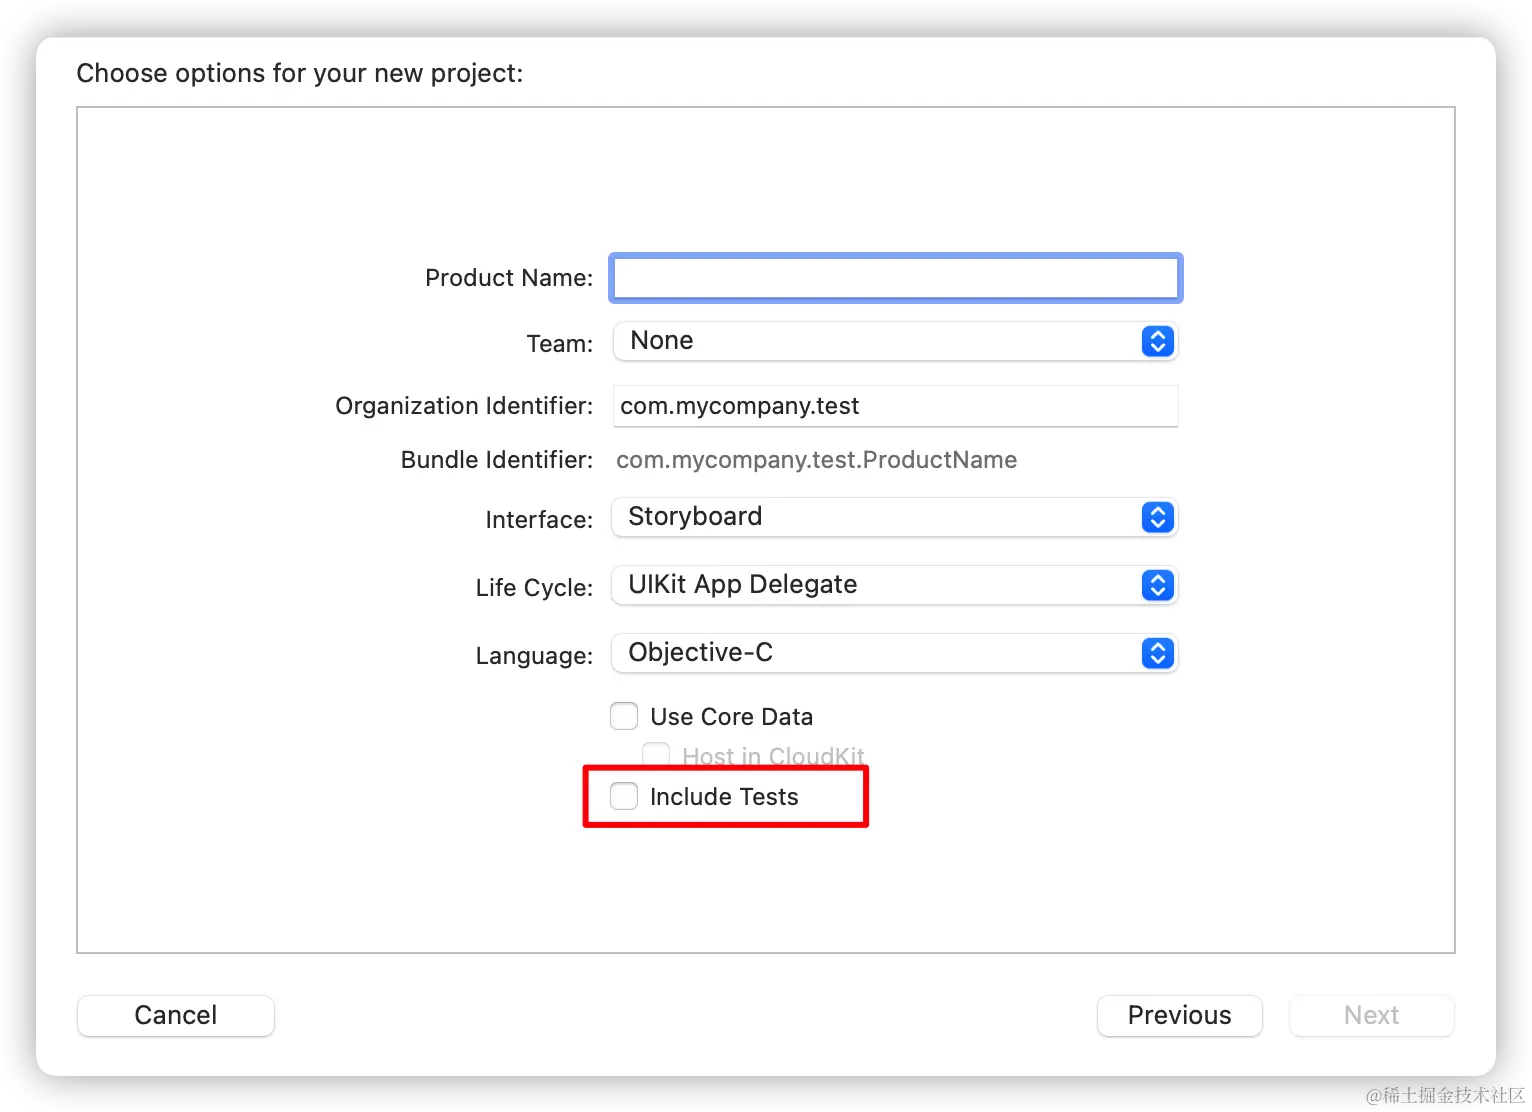
Task: Click the Bundle Identifier value text
Action: 816,460
